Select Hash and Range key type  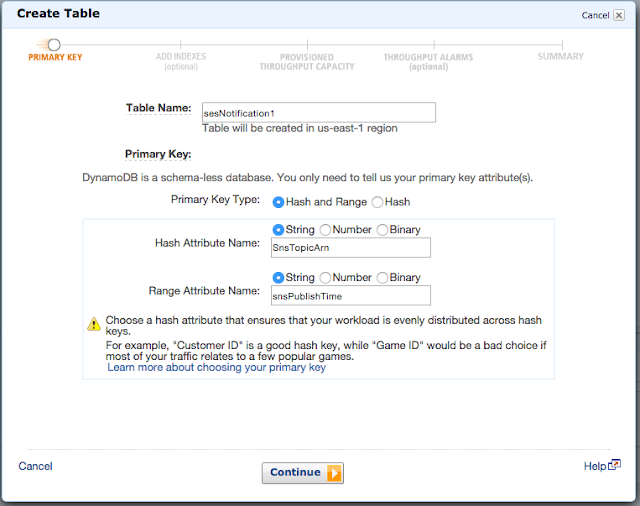pos(278,202)
